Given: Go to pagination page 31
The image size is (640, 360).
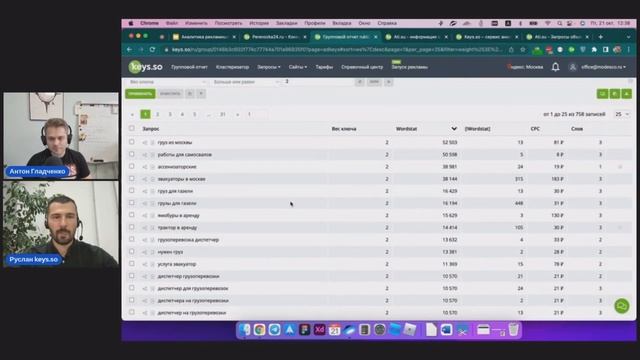Looking at the screenshot, I should (222, 114).
